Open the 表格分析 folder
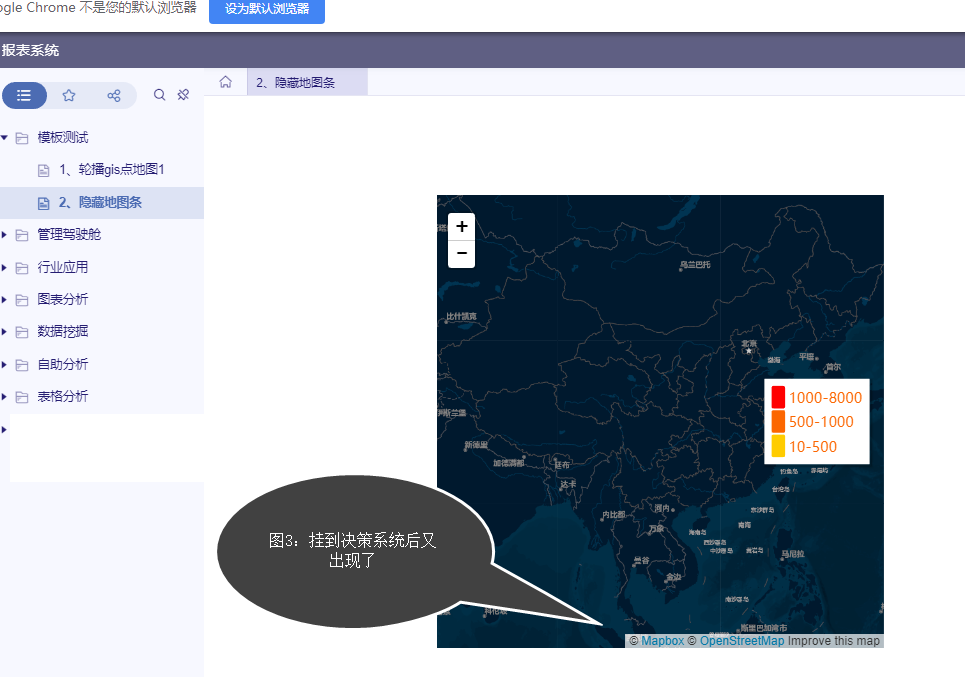 62,397
